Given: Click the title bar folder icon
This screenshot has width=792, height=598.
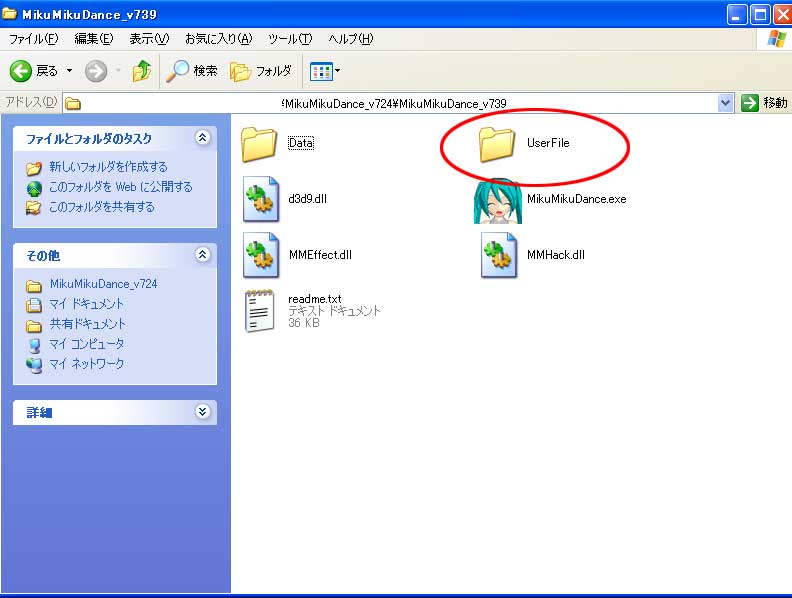Looking at the screenshot, I should click(10, 14).
